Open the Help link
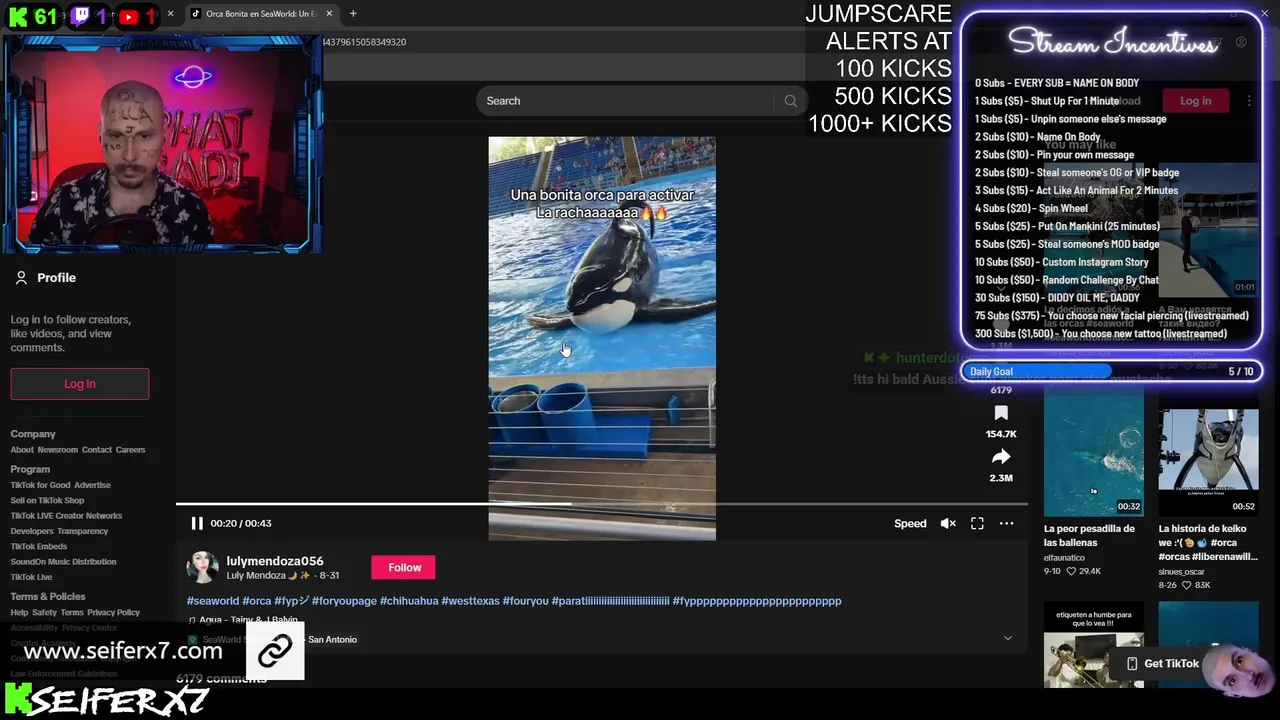This screenshot has height=720, width=1280. (x=19, y=612)
